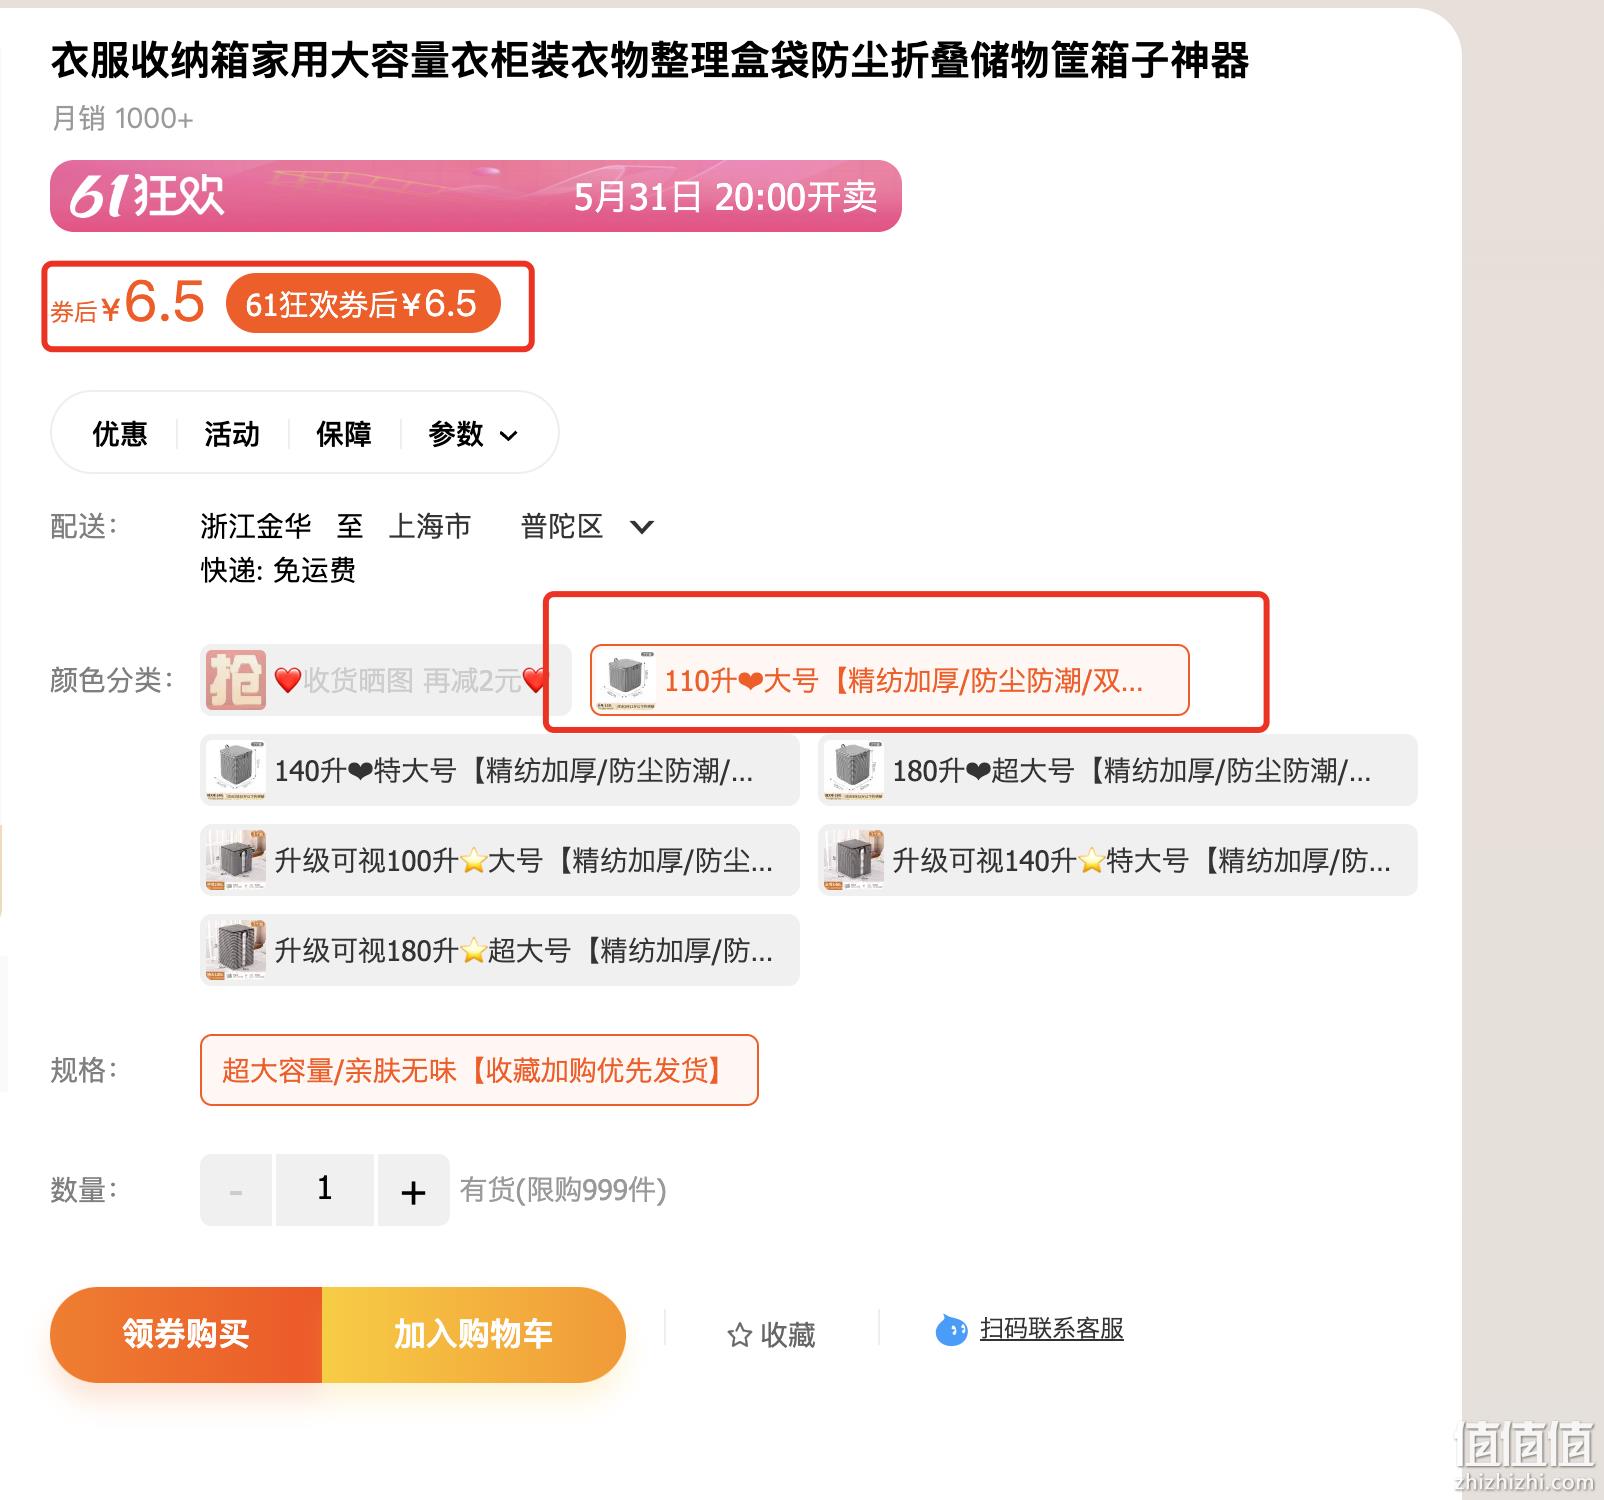Open the 上海市 delivery city selector
The image size is (1604, 1500).
pyautogui.click(x=429, y=526)
